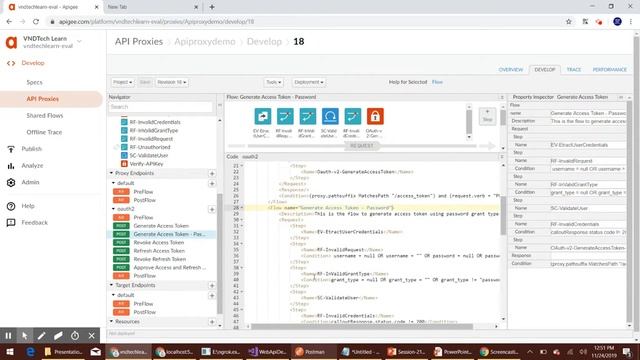Open Windows Start menu
The height and width of the screenshot is (360, 640).
point(10,351)
